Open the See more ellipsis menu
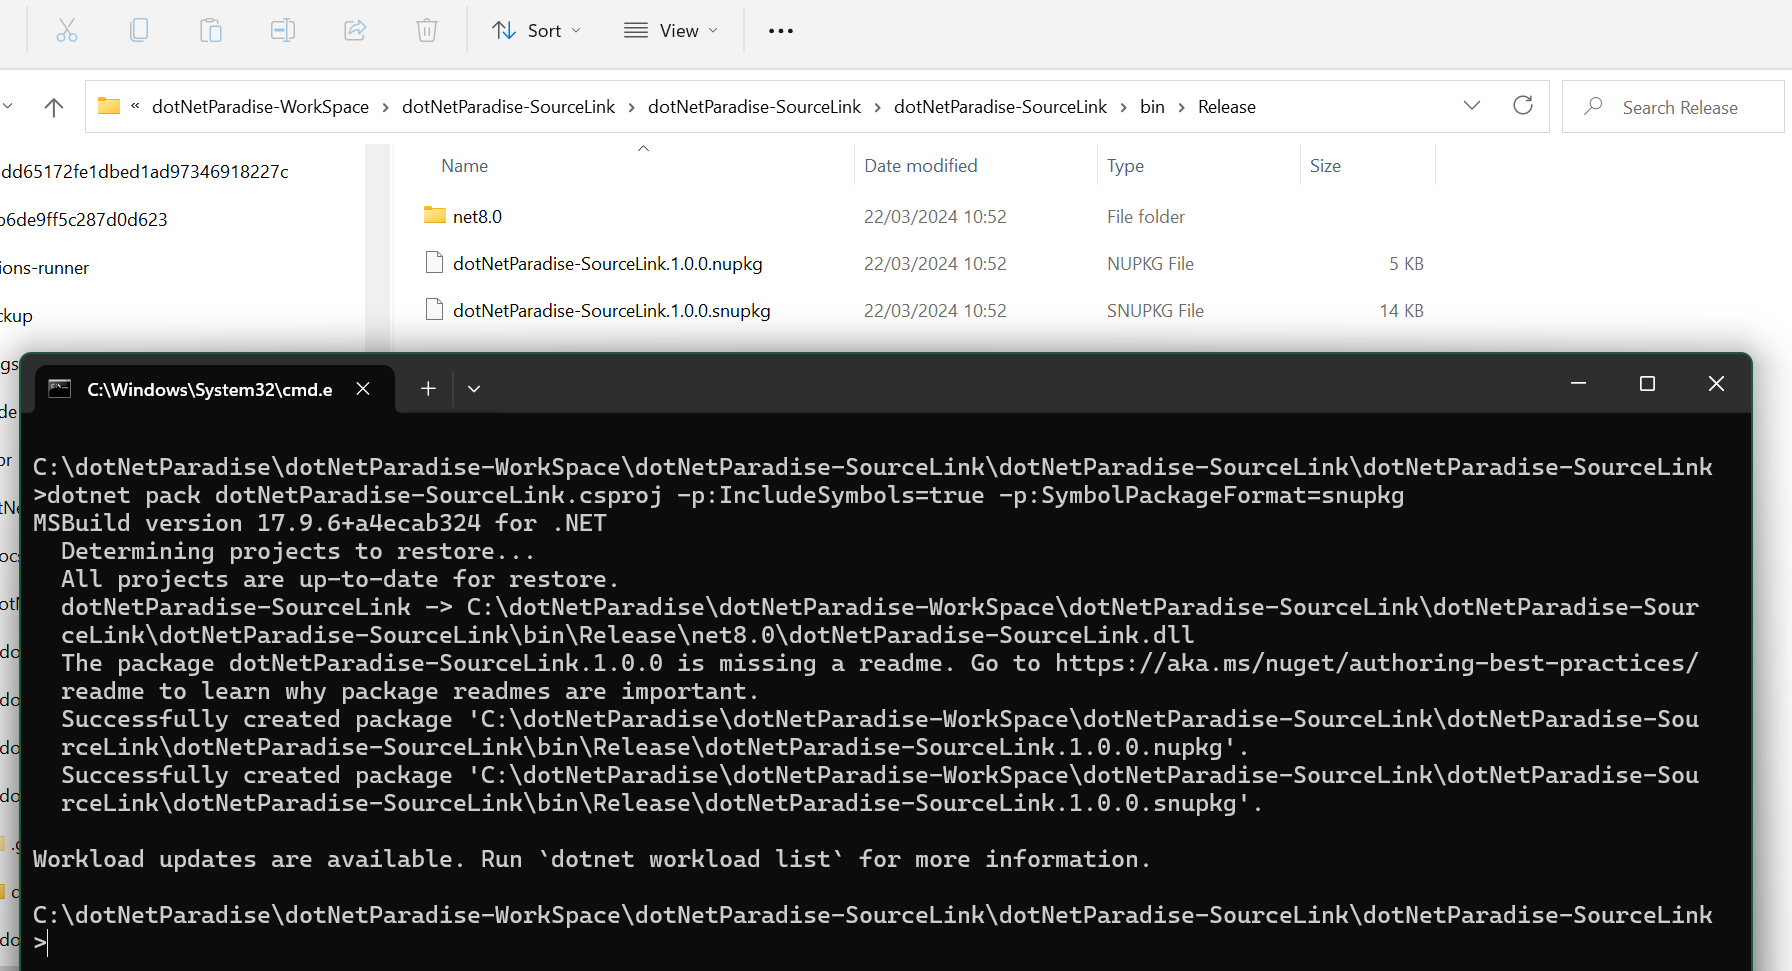Image resolution: width=1792 pixels, height=971 pixels. coord(781,31)
